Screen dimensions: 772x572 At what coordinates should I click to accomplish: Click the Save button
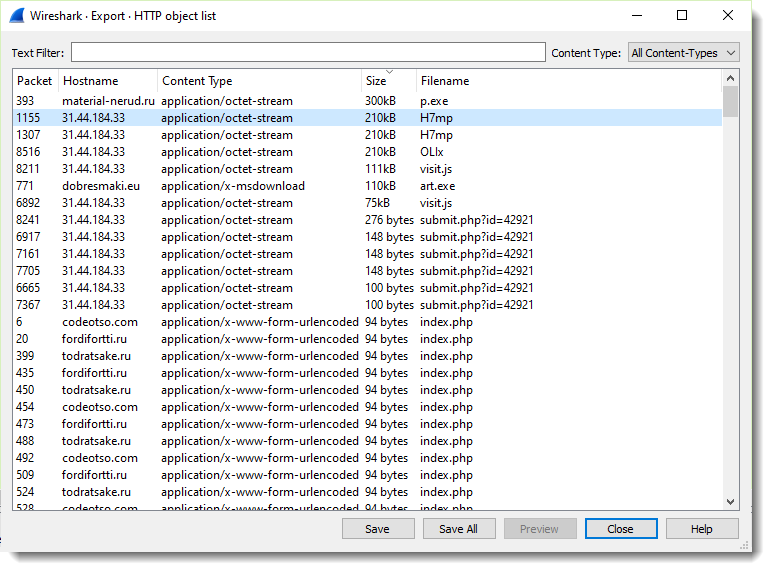(378, 529)
